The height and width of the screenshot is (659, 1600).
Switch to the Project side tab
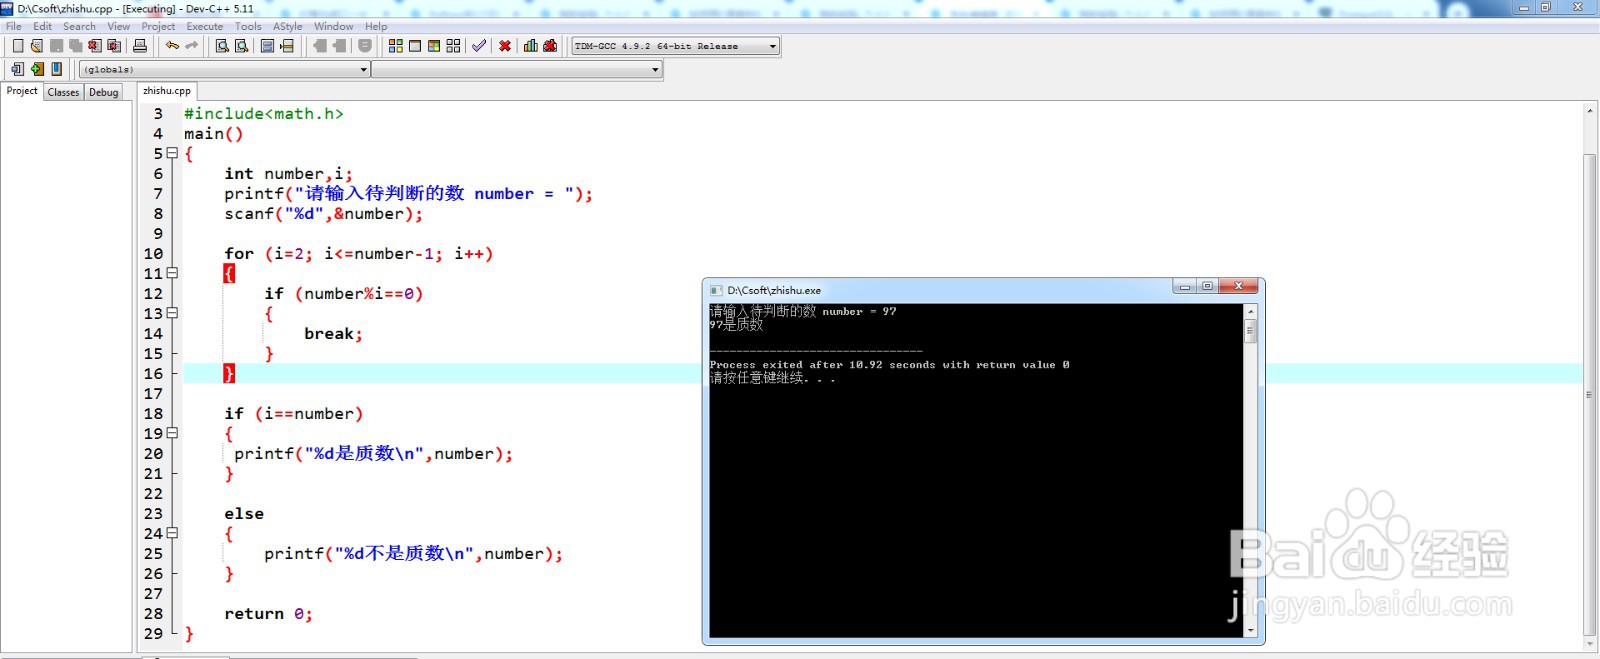pos(22,91)
